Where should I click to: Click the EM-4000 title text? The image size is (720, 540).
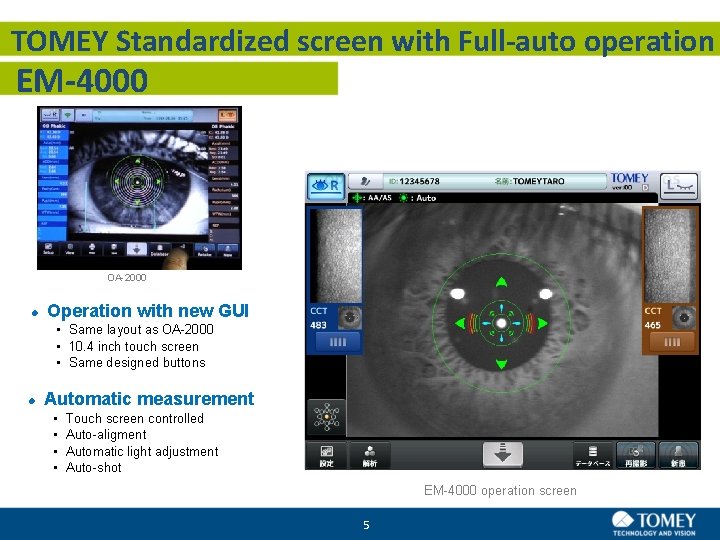coord(82,80)
